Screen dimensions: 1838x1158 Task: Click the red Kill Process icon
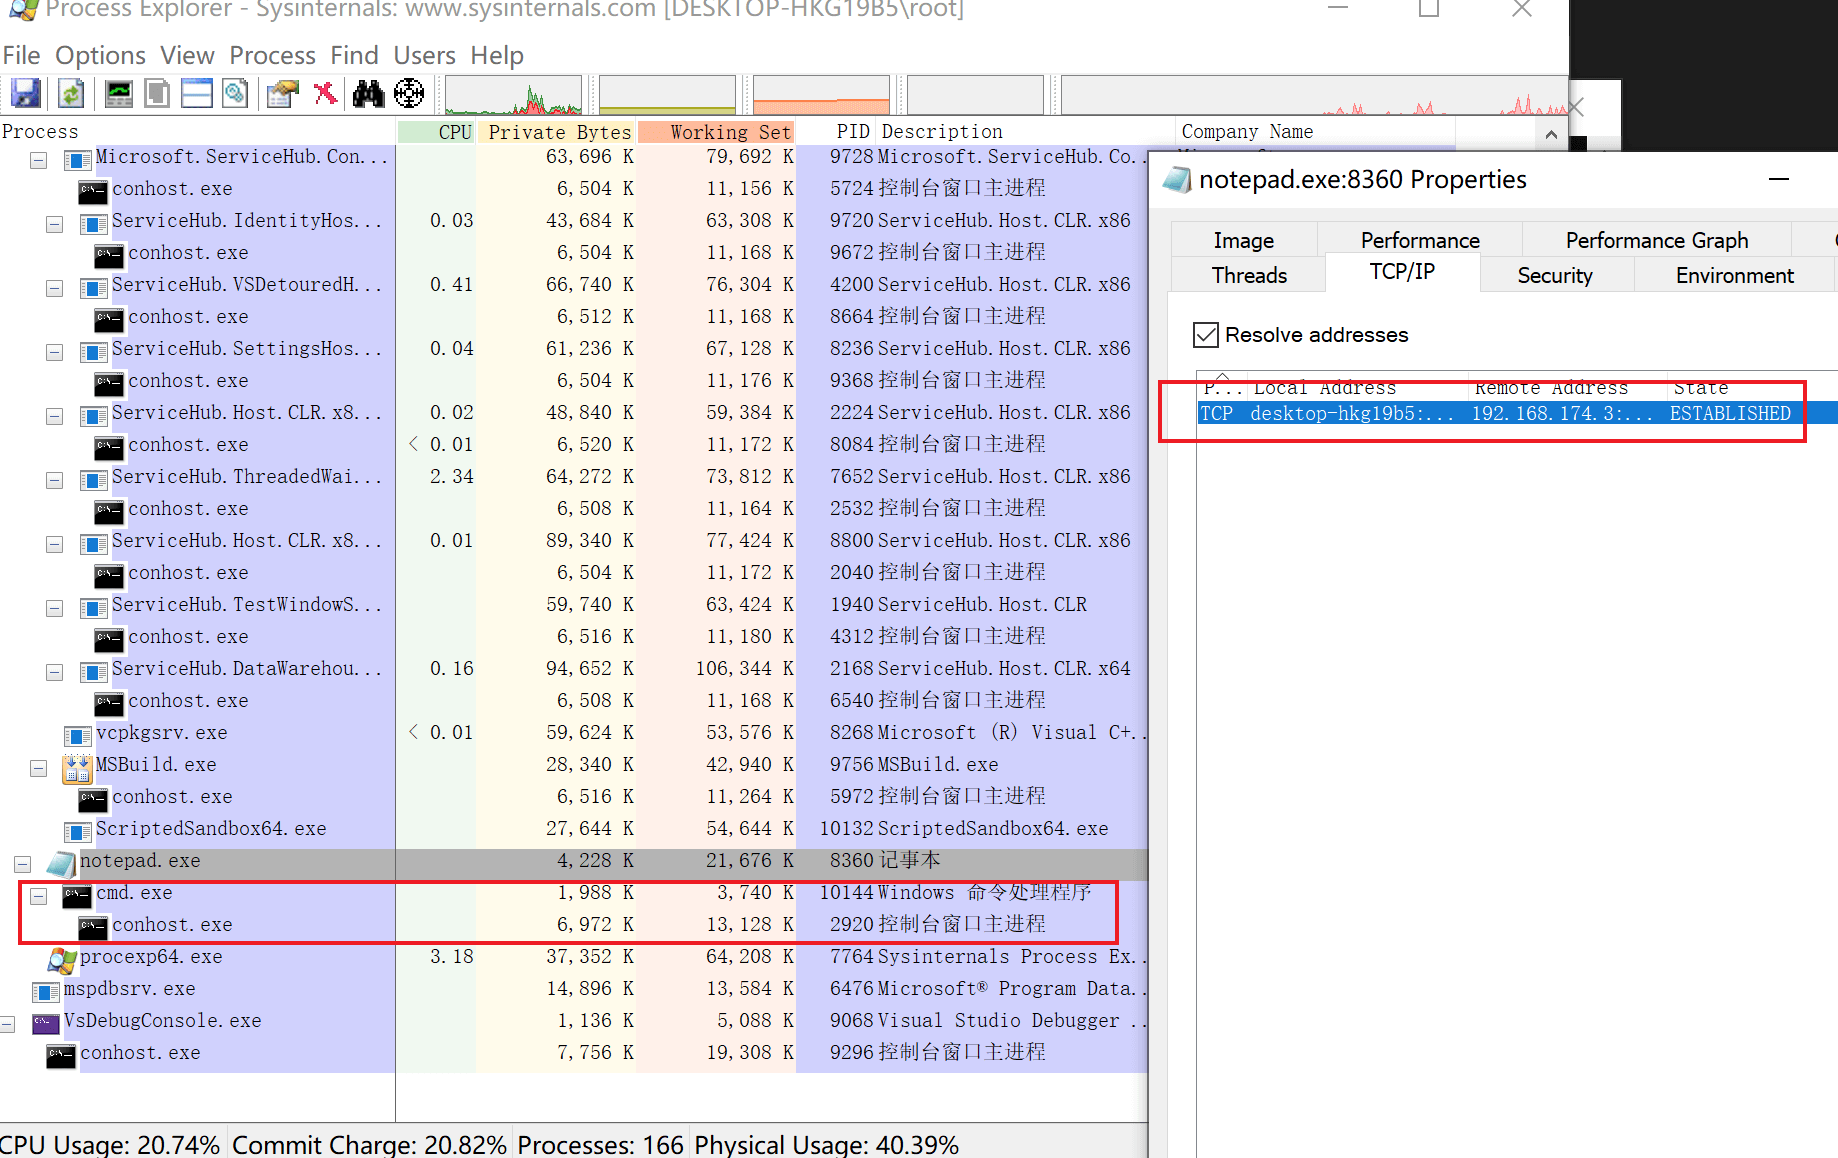coord(325,94)
